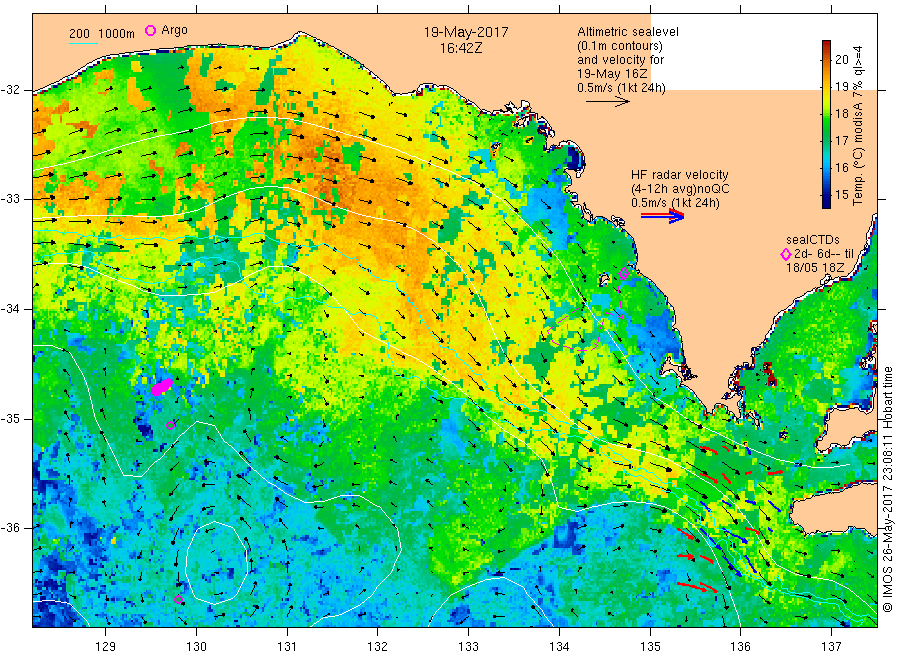Viewport: 900px width, 660px height.
Task: Click the altimetric velocity reference arrow
Action: 608,102
